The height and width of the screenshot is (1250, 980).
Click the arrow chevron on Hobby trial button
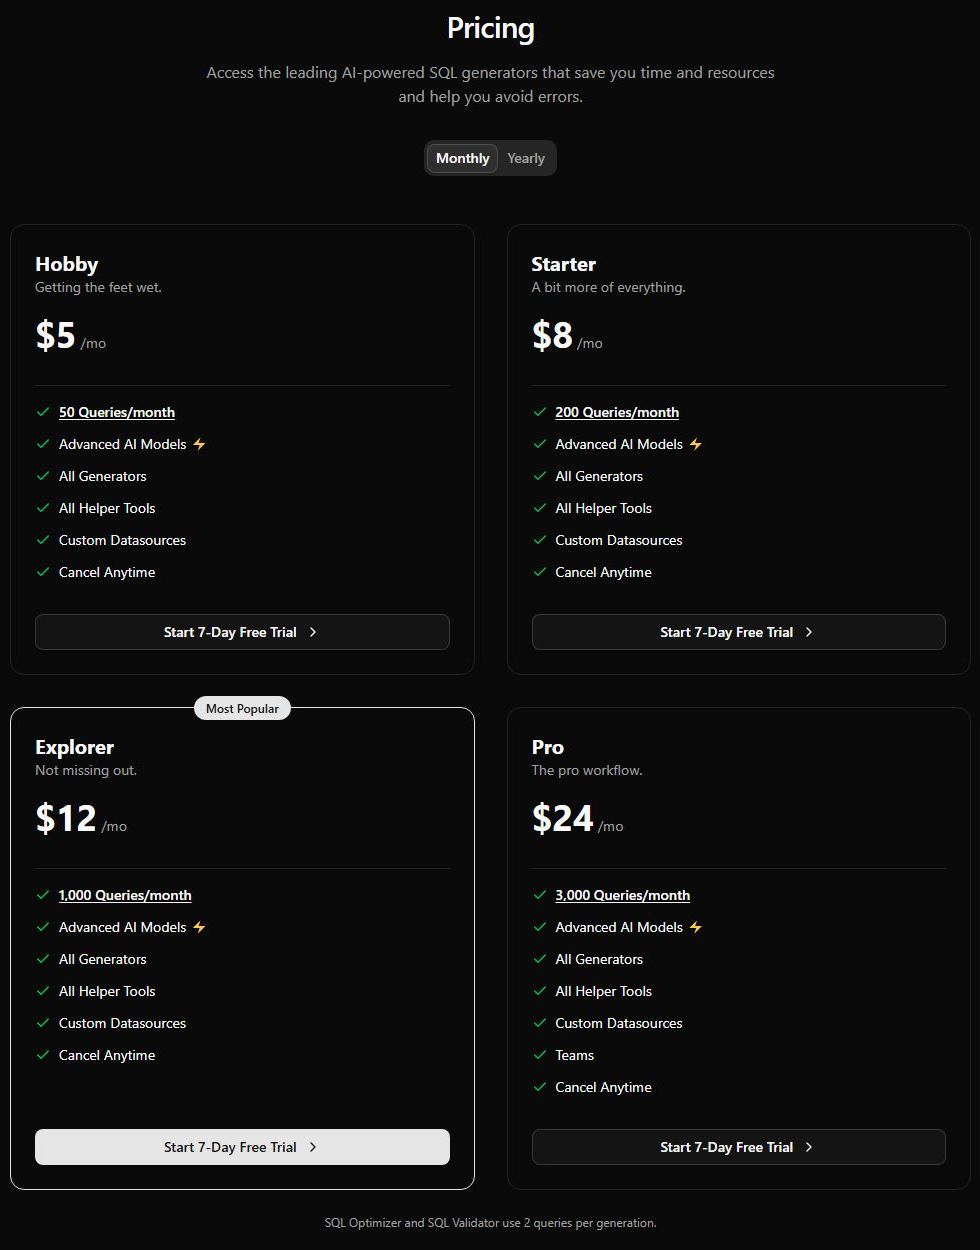(313, 632)
